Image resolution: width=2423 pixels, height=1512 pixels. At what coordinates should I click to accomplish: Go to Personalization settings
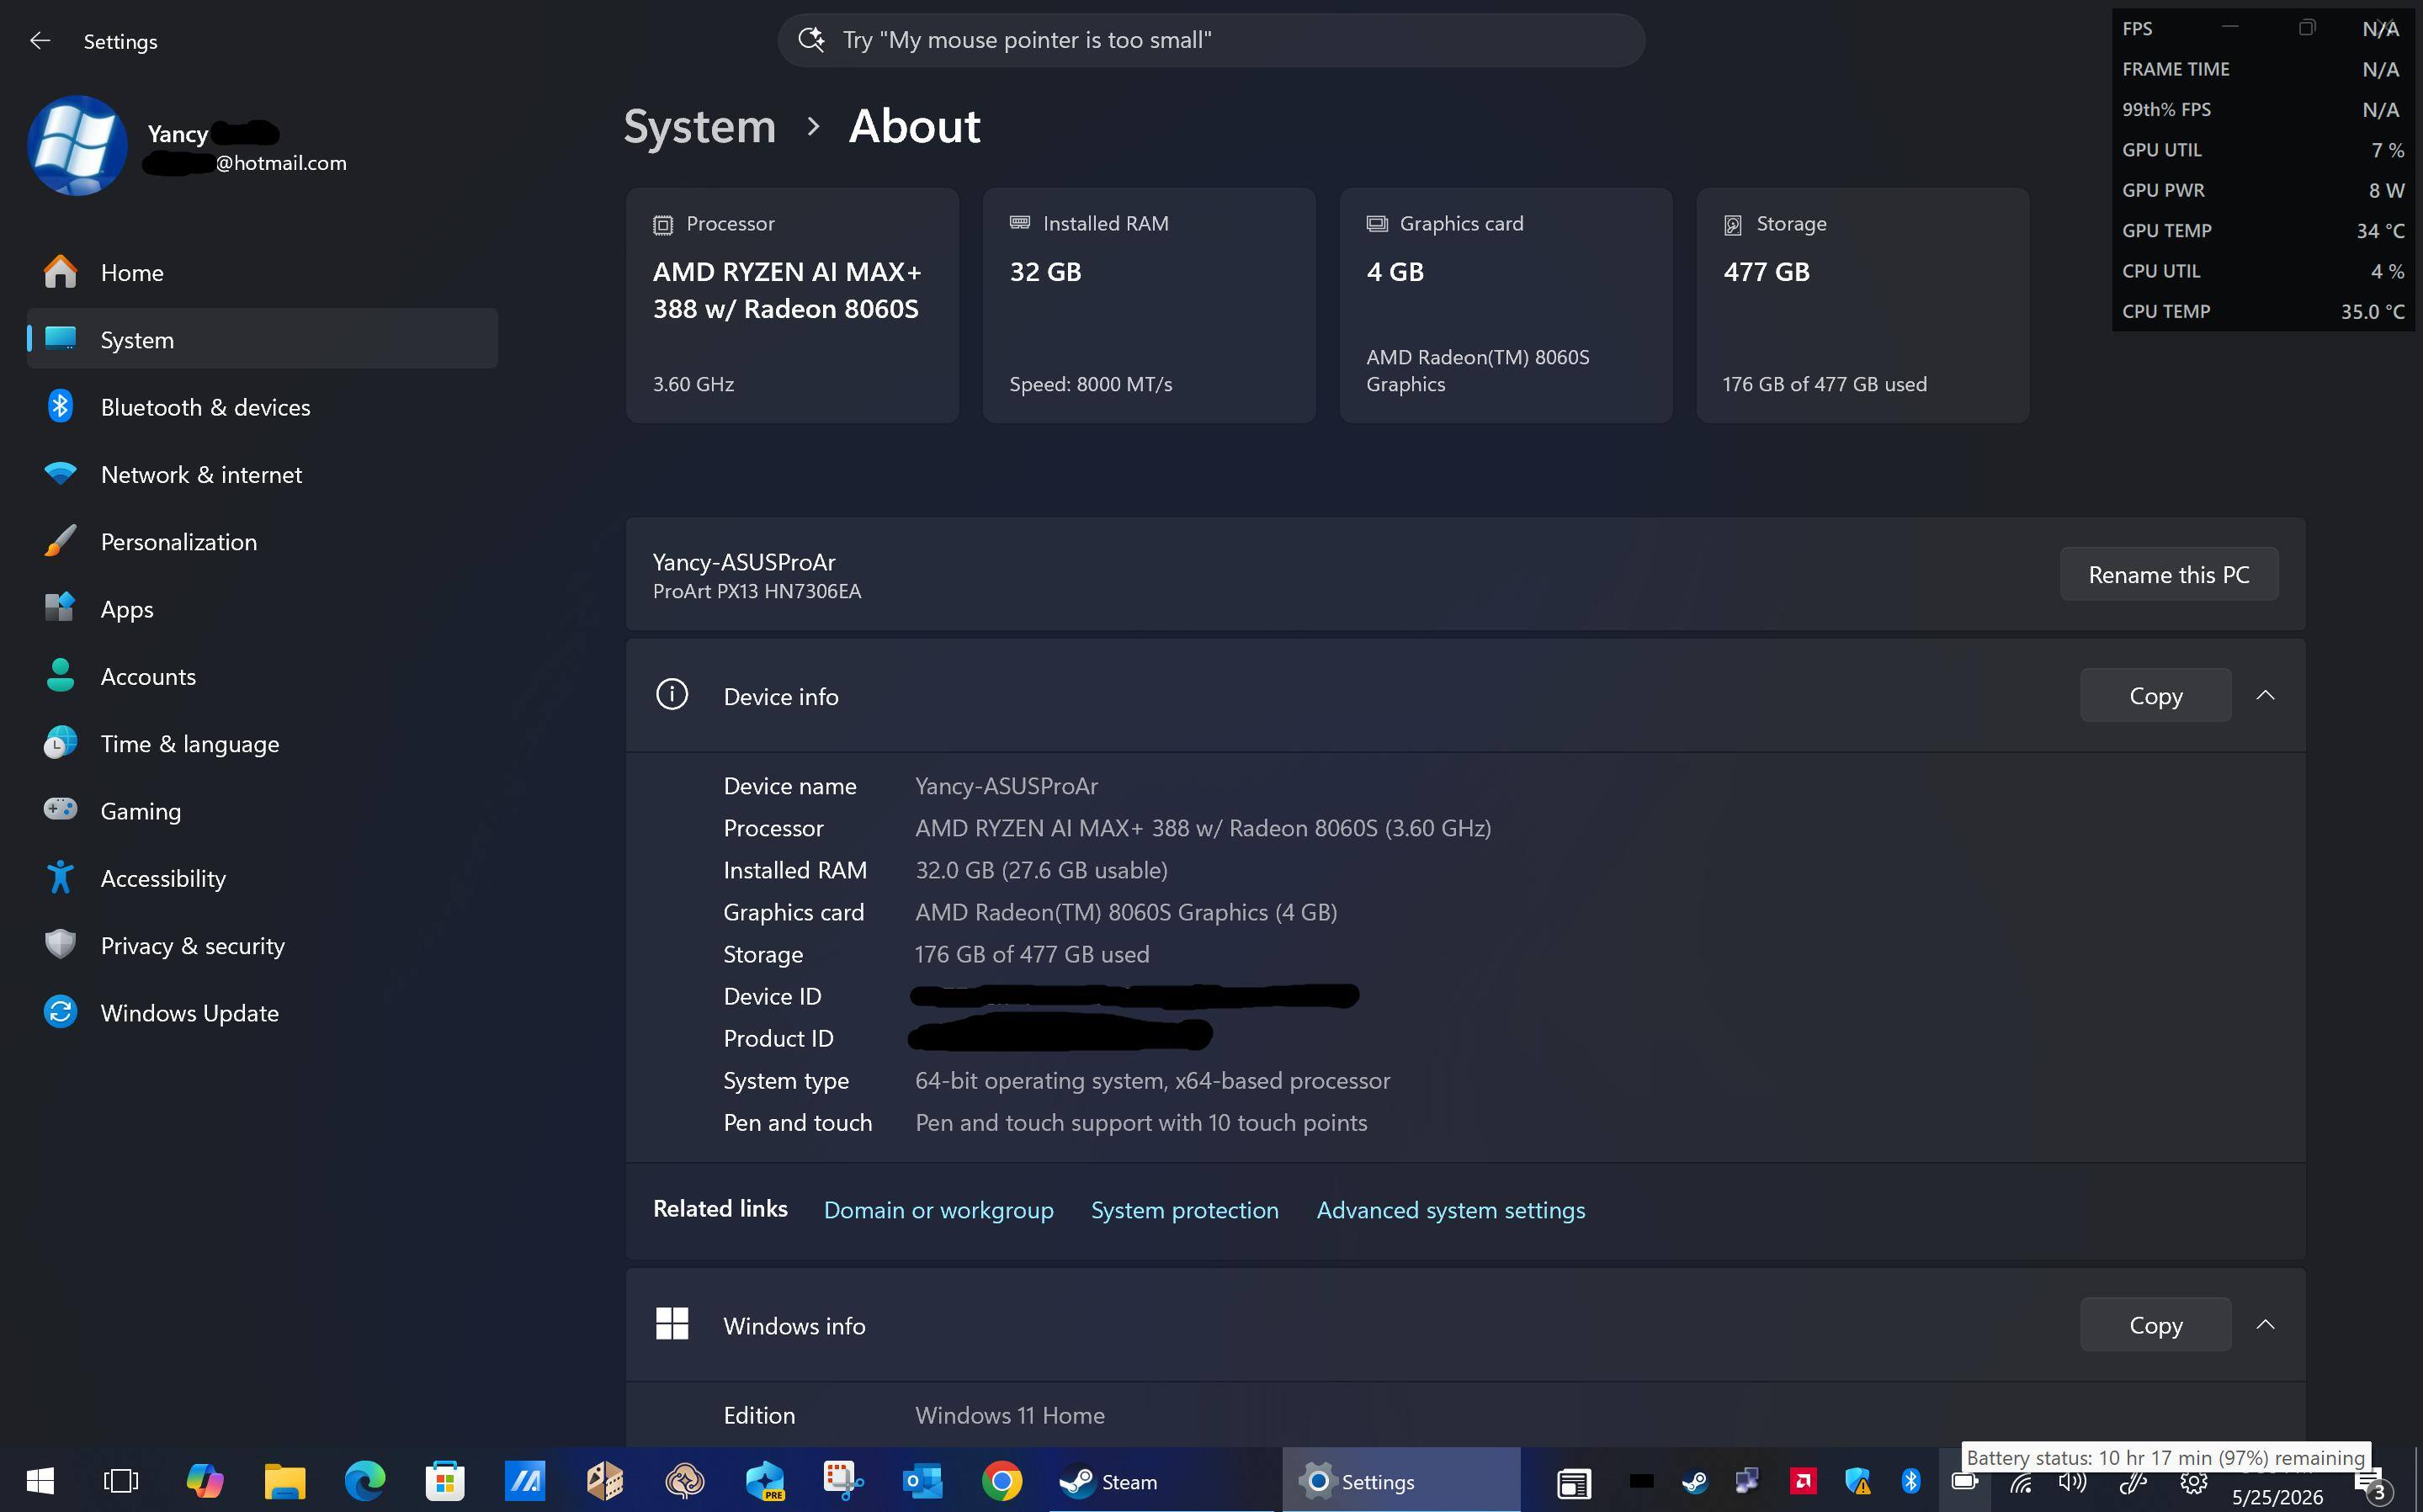262,541
